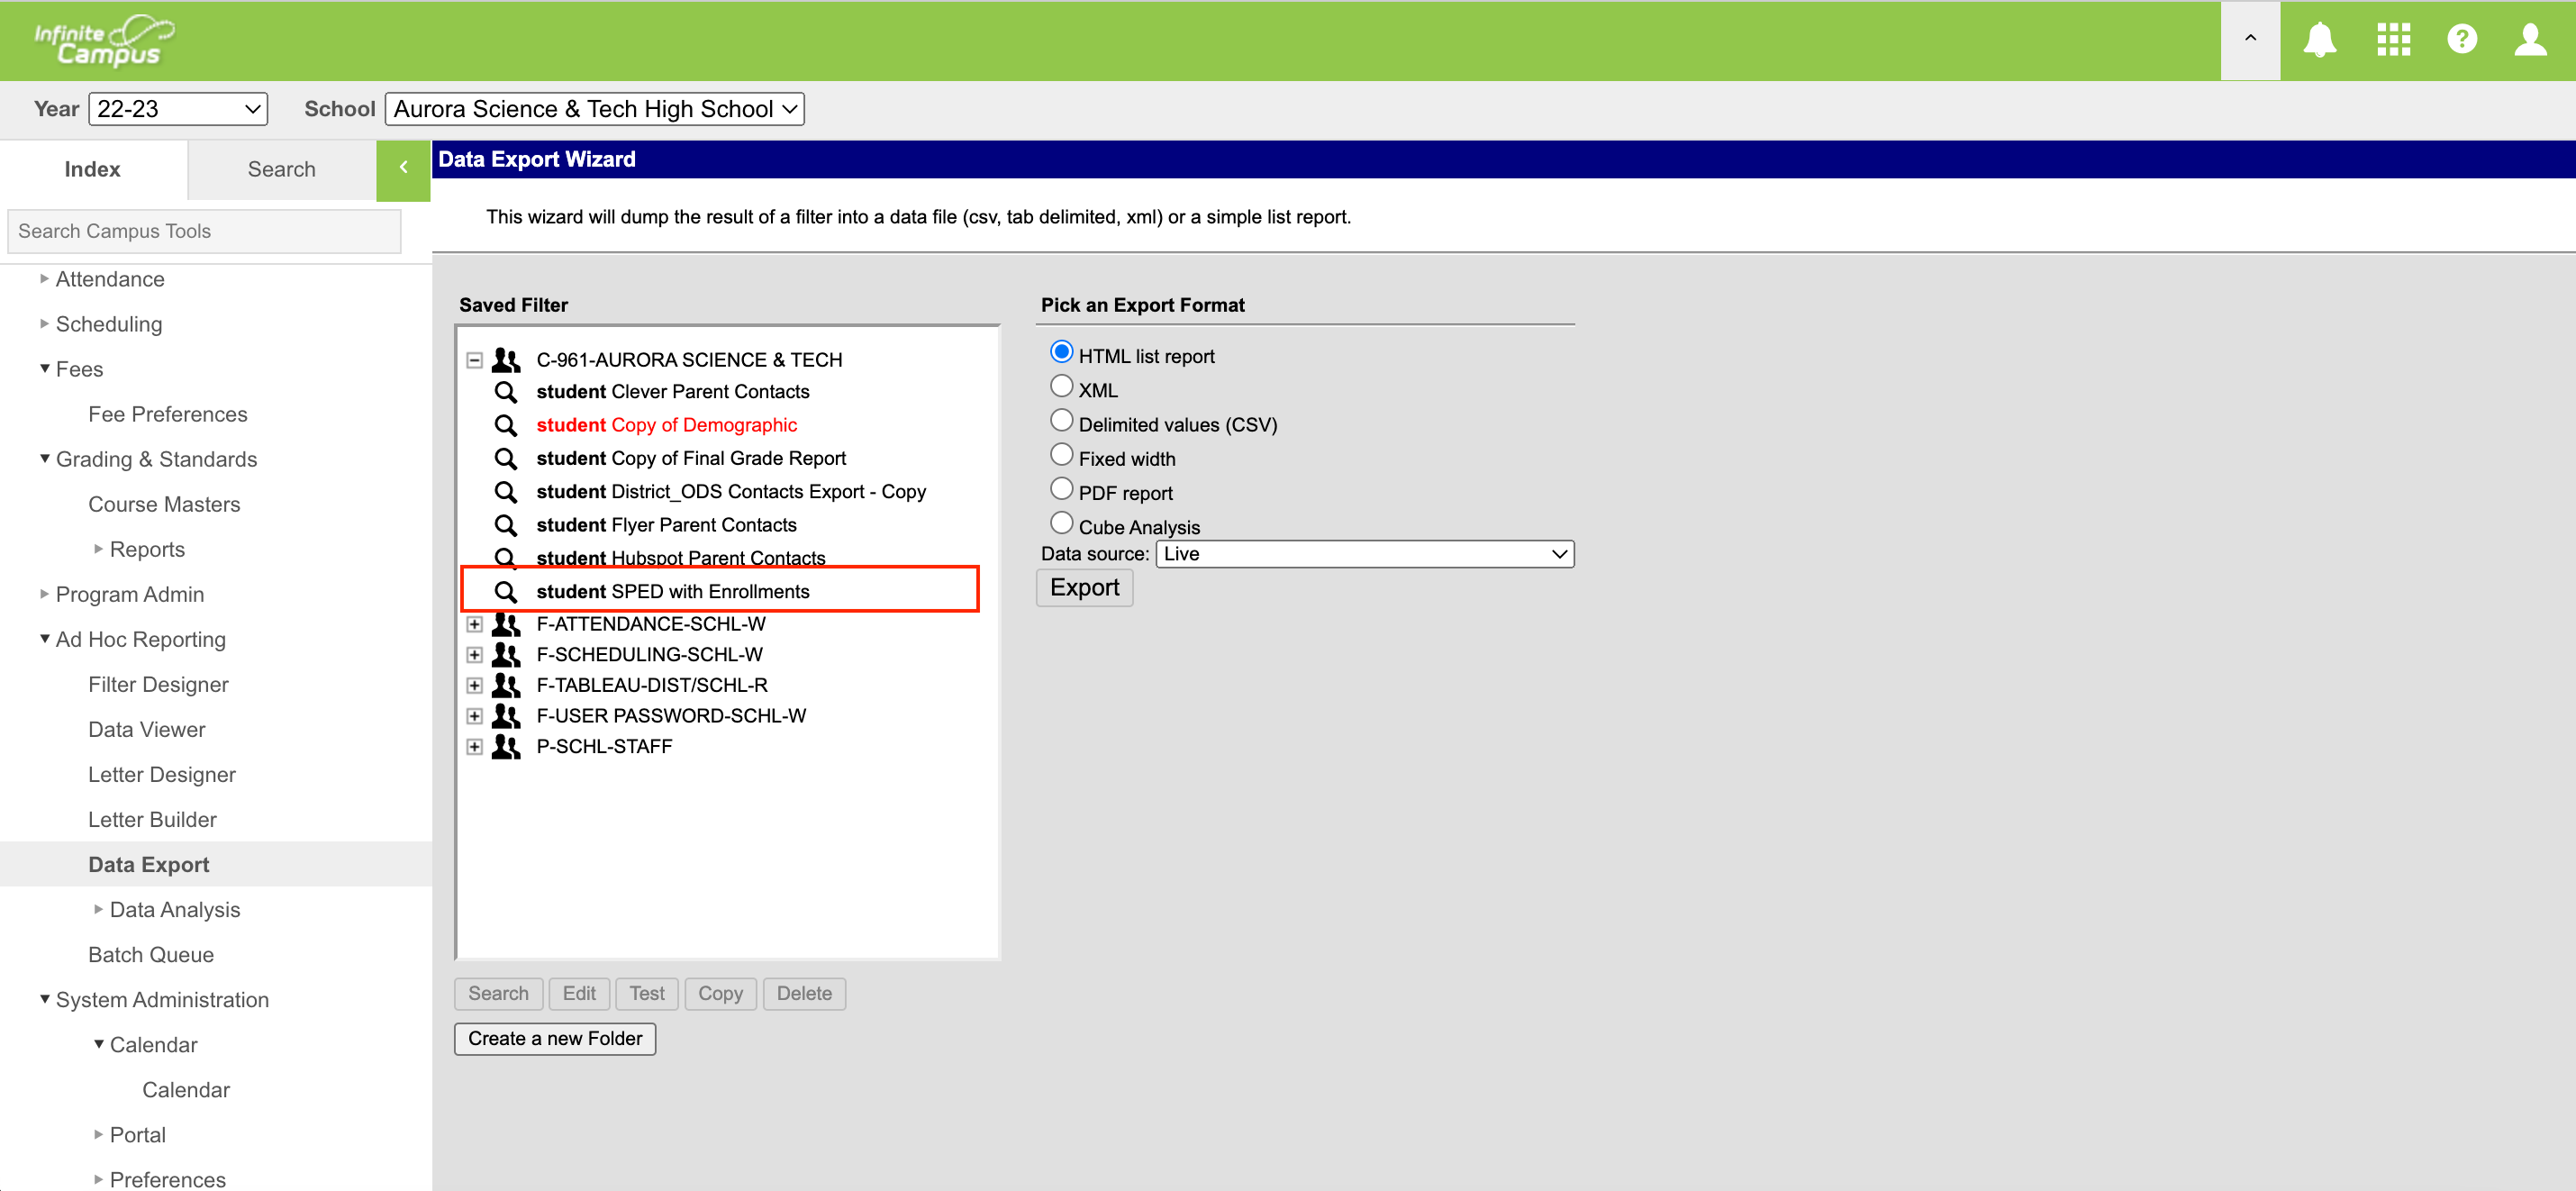This screenshot has width=2576, height=1191.
Task: Expand the Scheduling sidebar menu
Action: pyautogui.click(x=44, y=324)
